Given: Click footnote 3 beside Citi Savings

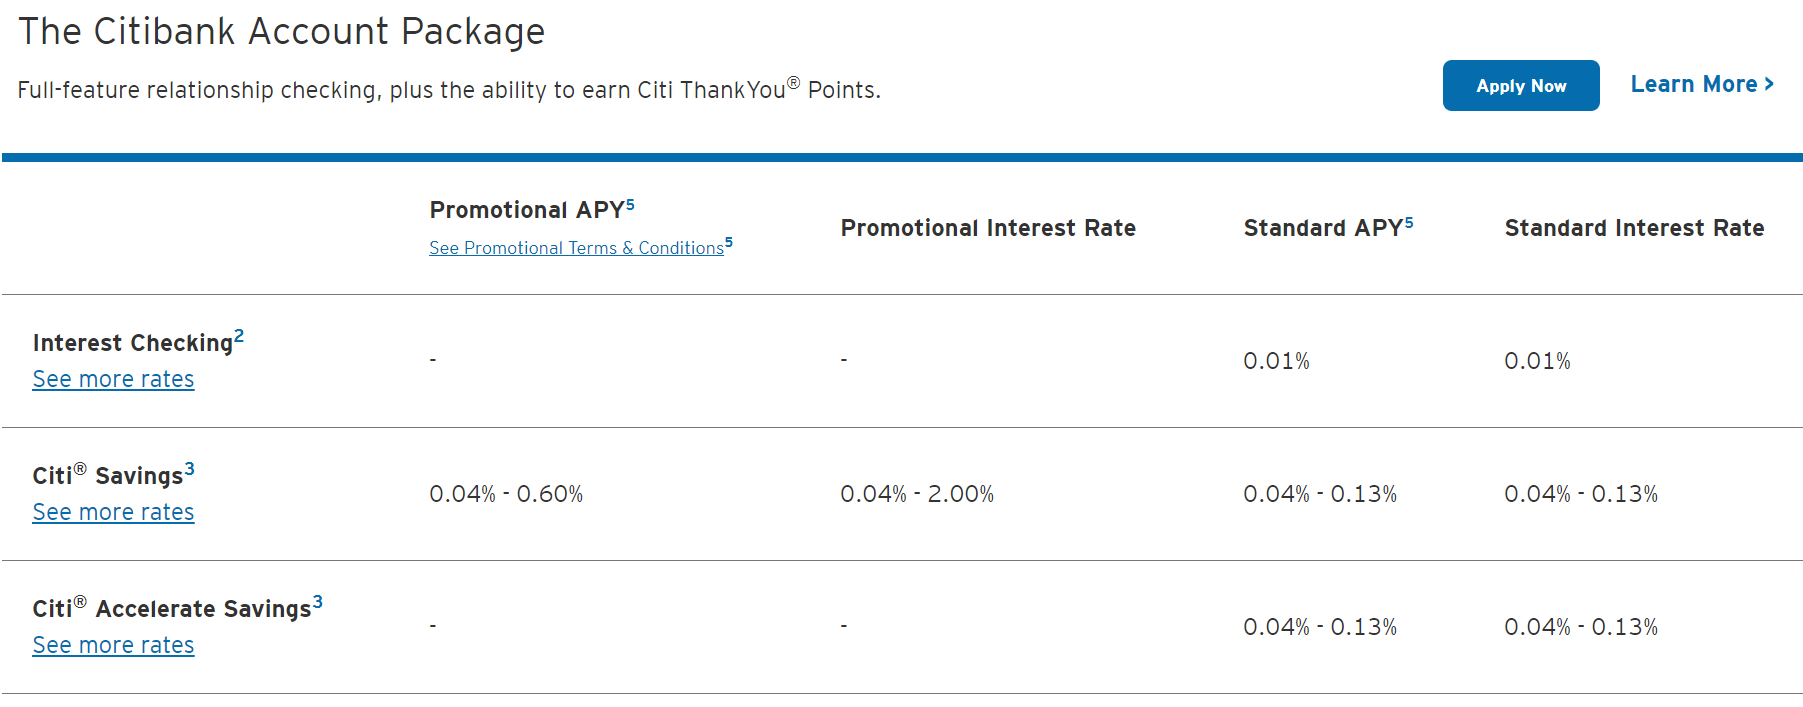Looking at the screenshot, I should click(x=190, y=469).
